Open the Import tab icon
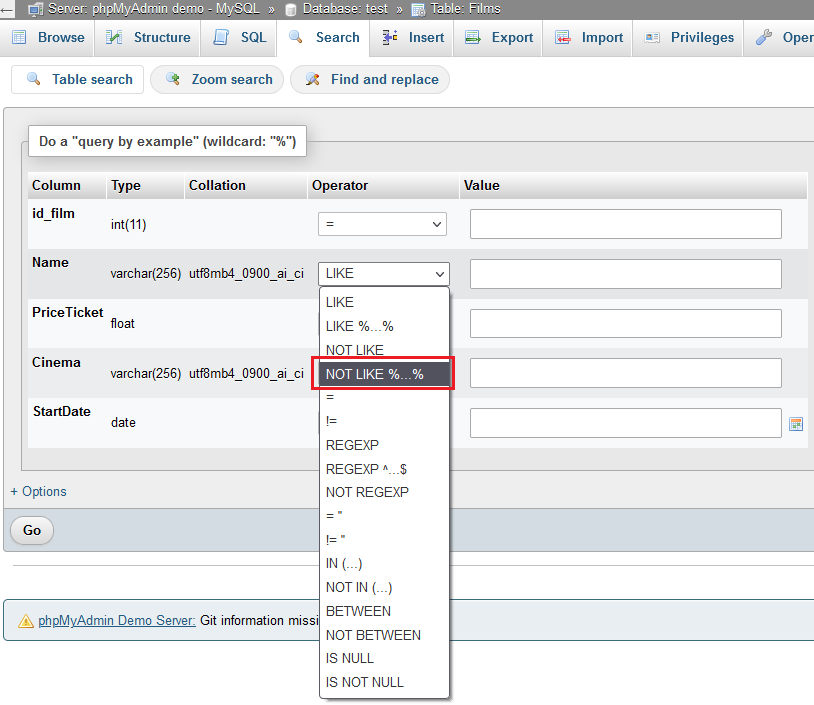The image size is (814, 705). (x=562, y=37)
